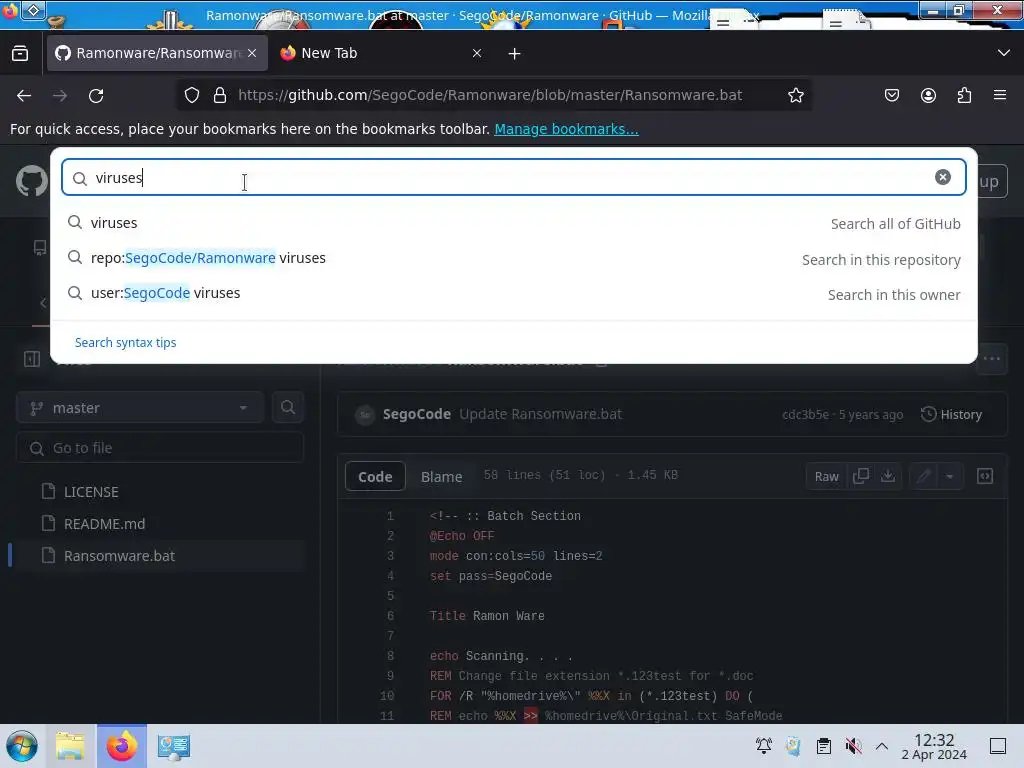Click the Firefox taskbar icon

tap(122, 746)
